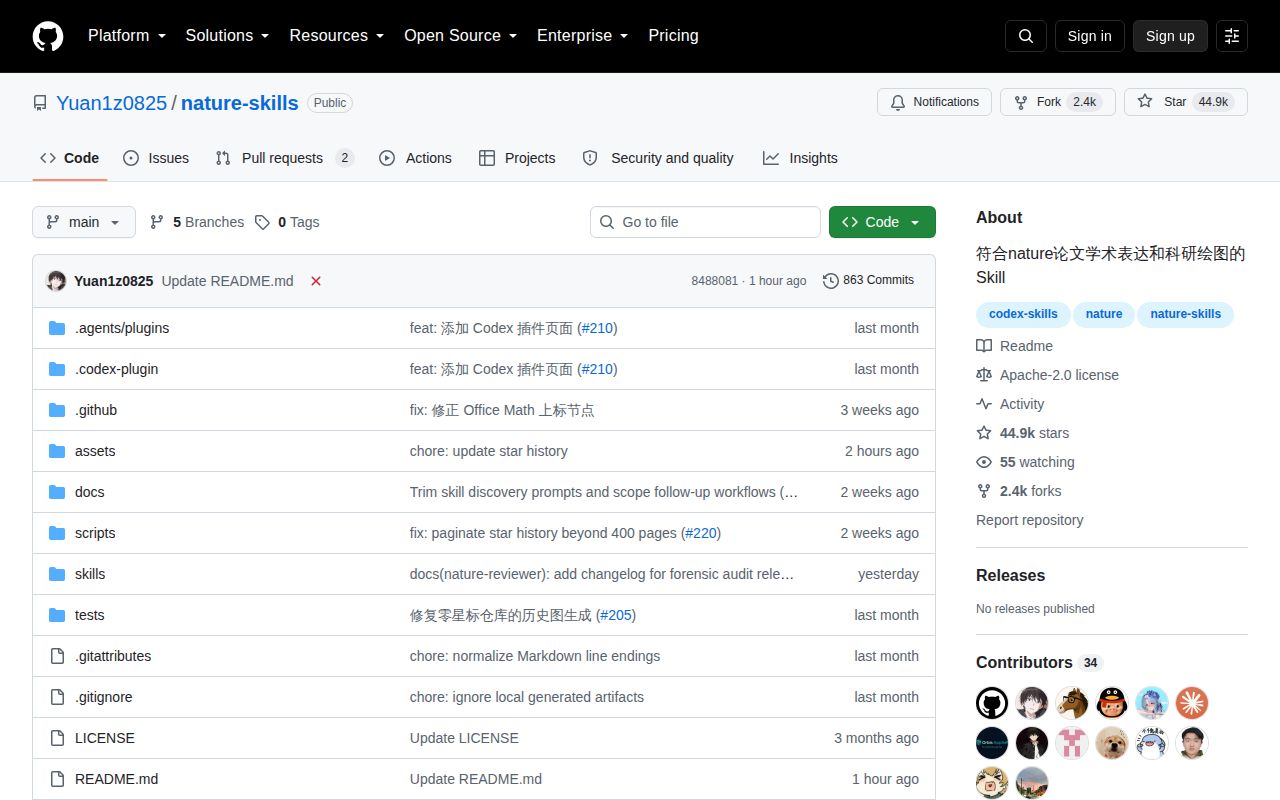Viewport: 1280px width, 800px height.
Task: Open the Contributors 34 heading link
Action: (1038, 662)
